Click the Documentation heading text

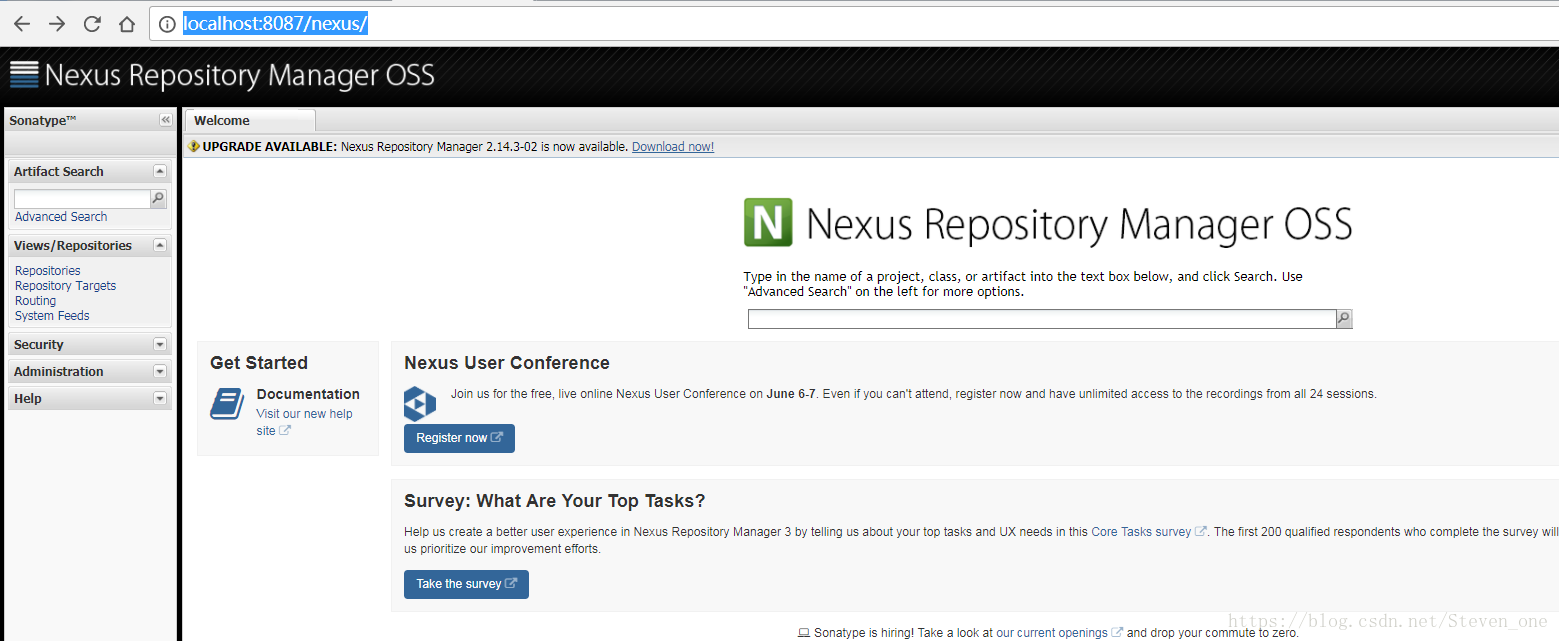[308, 394]
